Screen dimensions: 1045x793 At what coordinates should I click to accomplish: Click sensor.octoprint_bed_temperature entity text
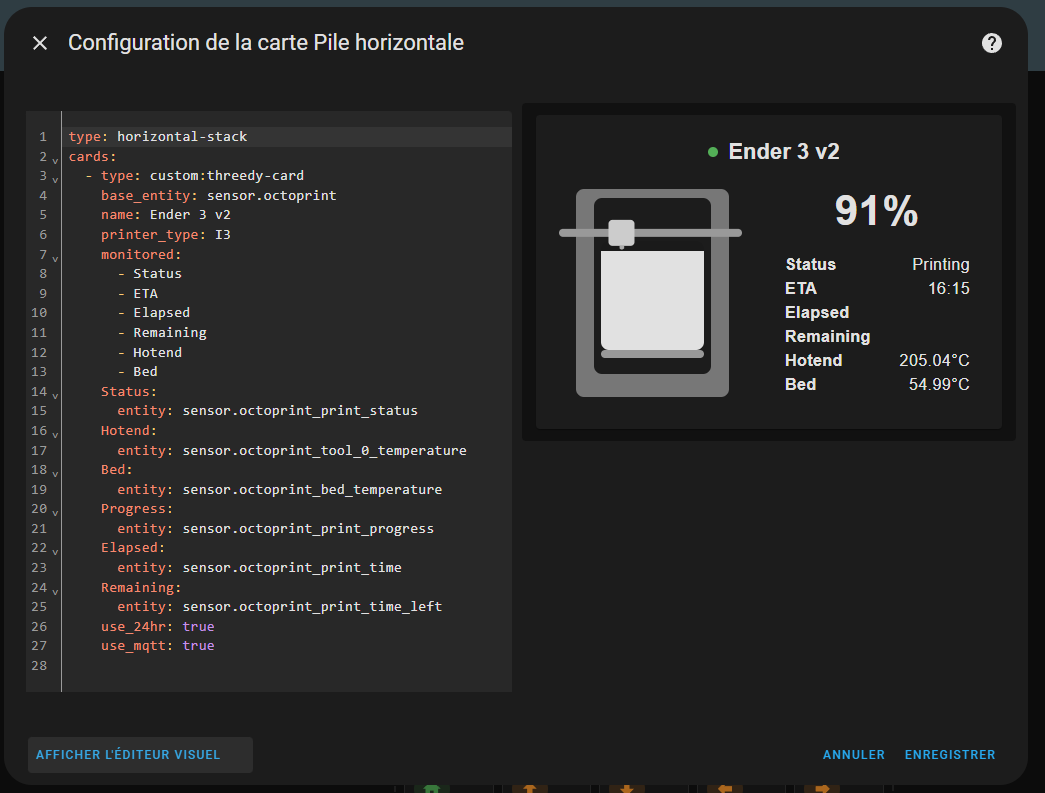coord(313,489)
